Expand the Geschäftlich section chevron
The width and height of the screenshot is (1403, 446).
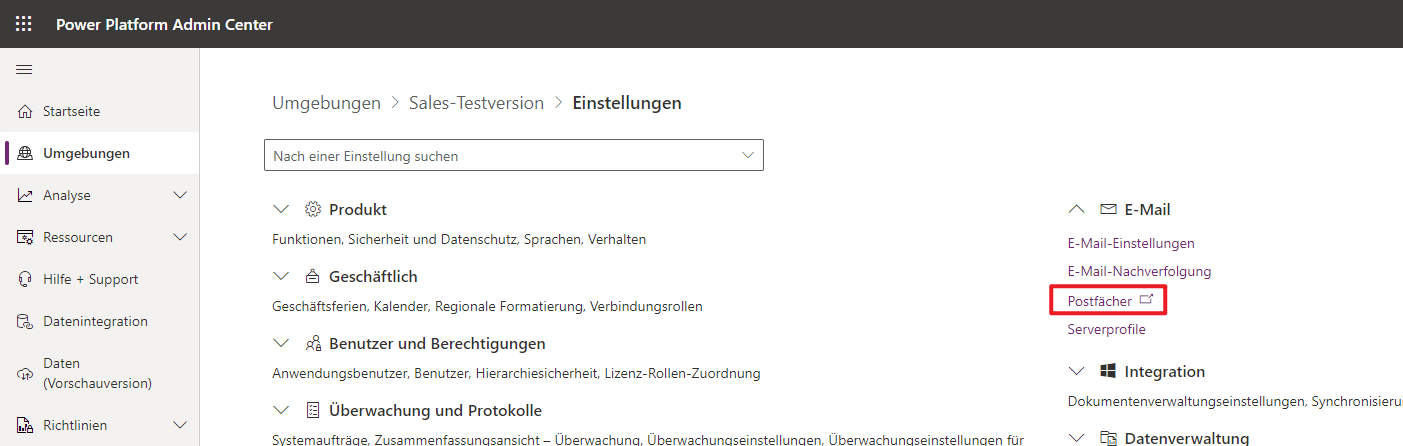coord(281,276)
